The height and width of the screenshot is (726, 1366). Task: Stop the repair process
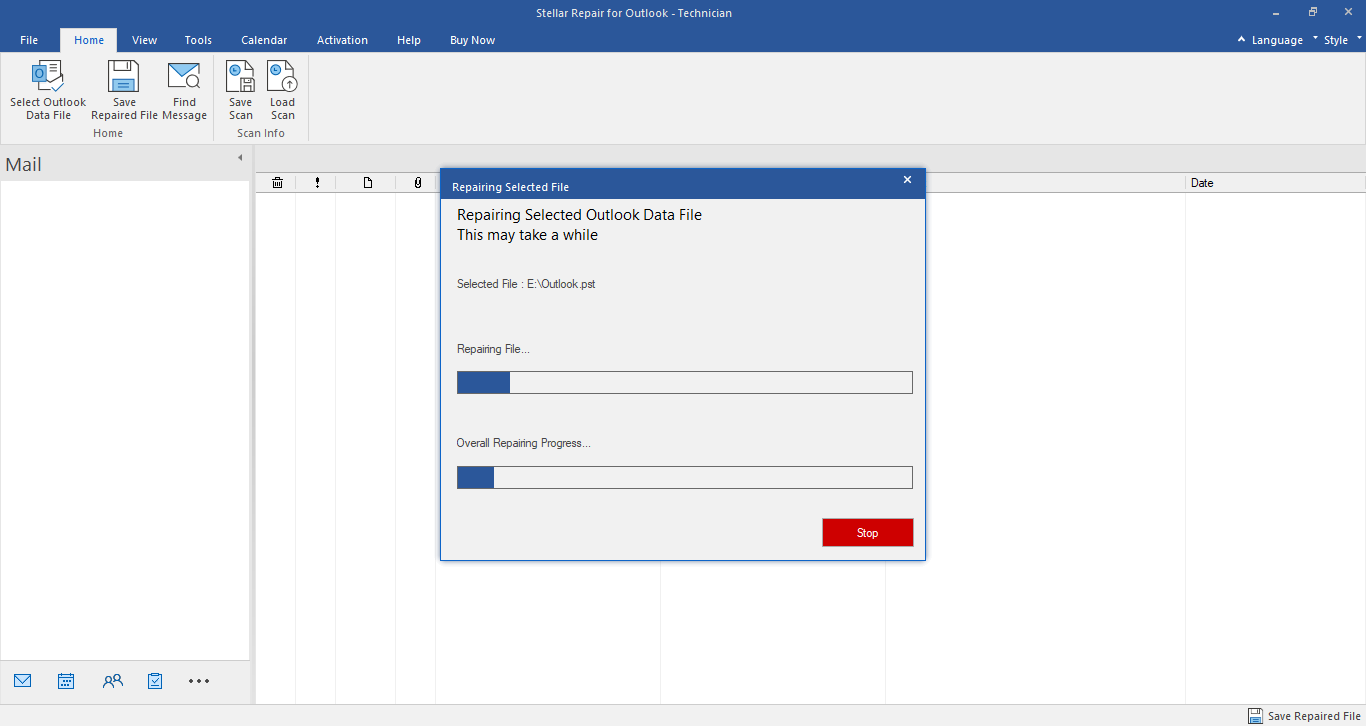(x=867, y=532)
